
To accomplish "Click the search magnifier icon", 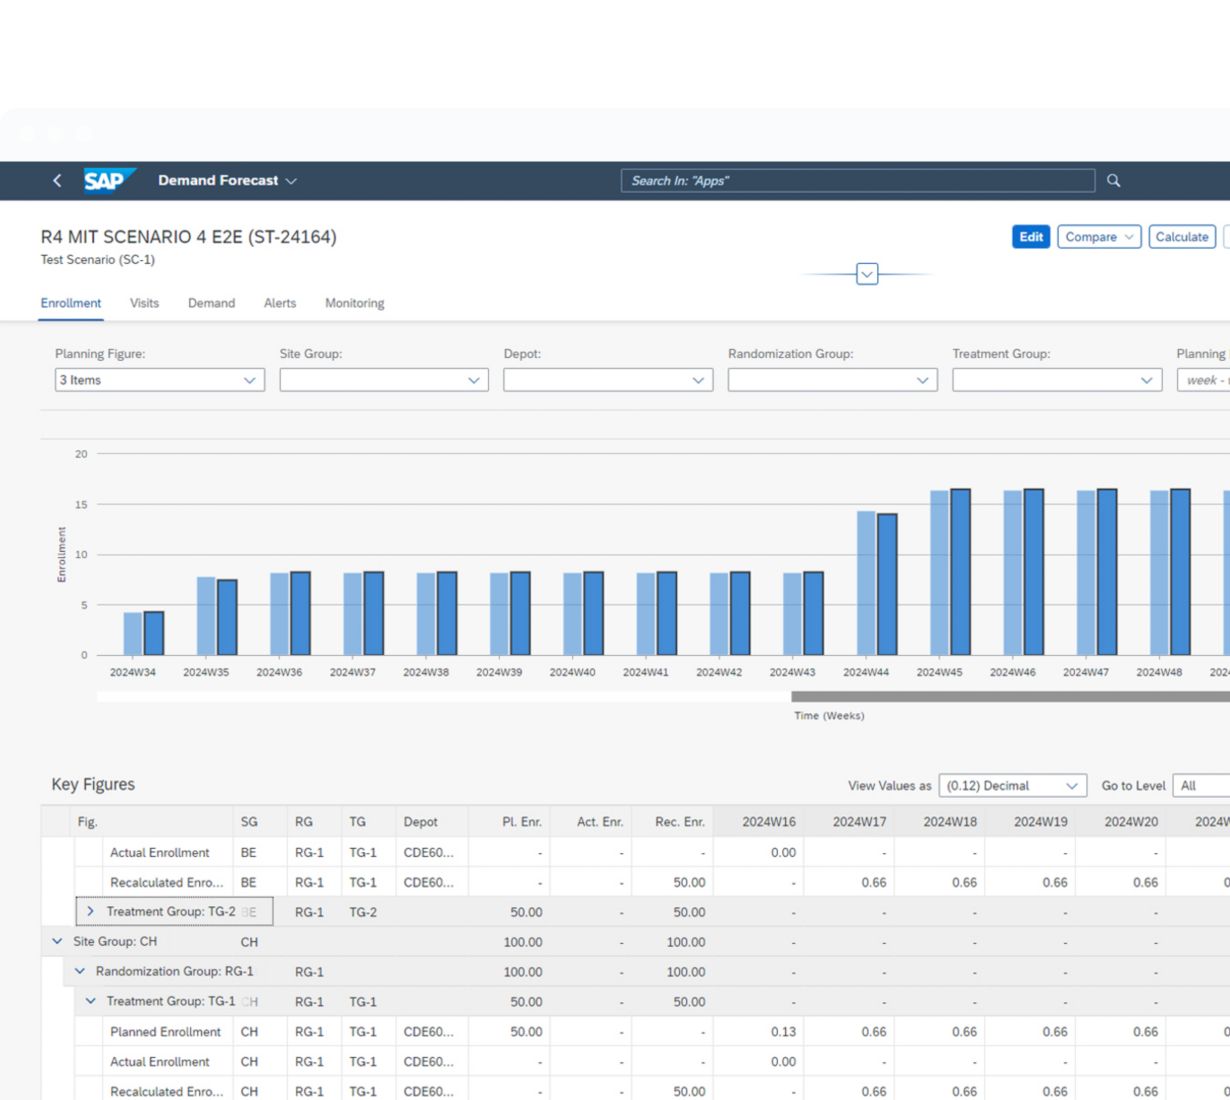I will click(1113, 181).
